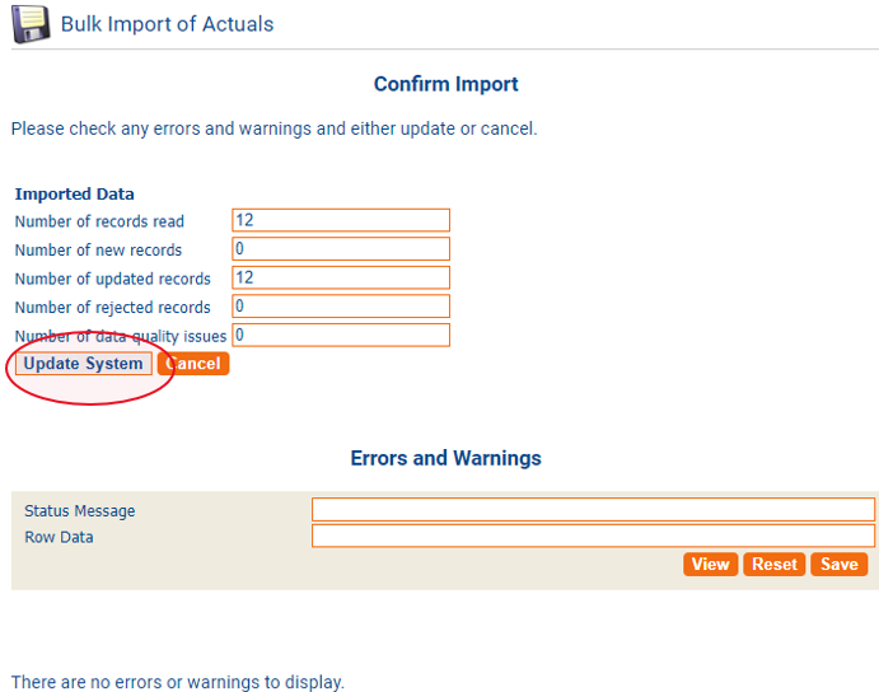Click inside the Status Message field

tap(592, 510)
